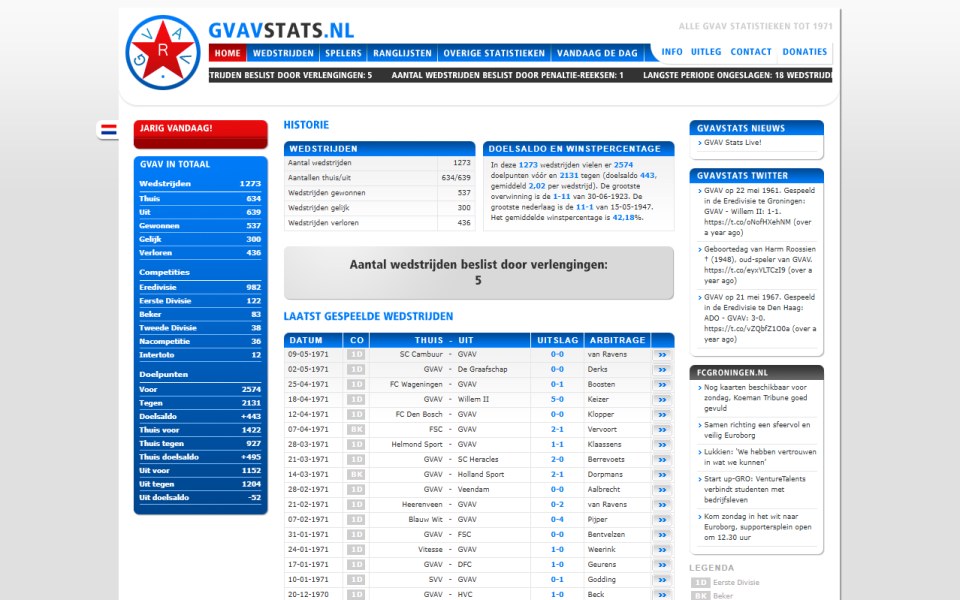Open tweet about GVAV - Willem II 1-1
Image resolution: width=960 pixels, height=600 pixels.
pos(759,212)
